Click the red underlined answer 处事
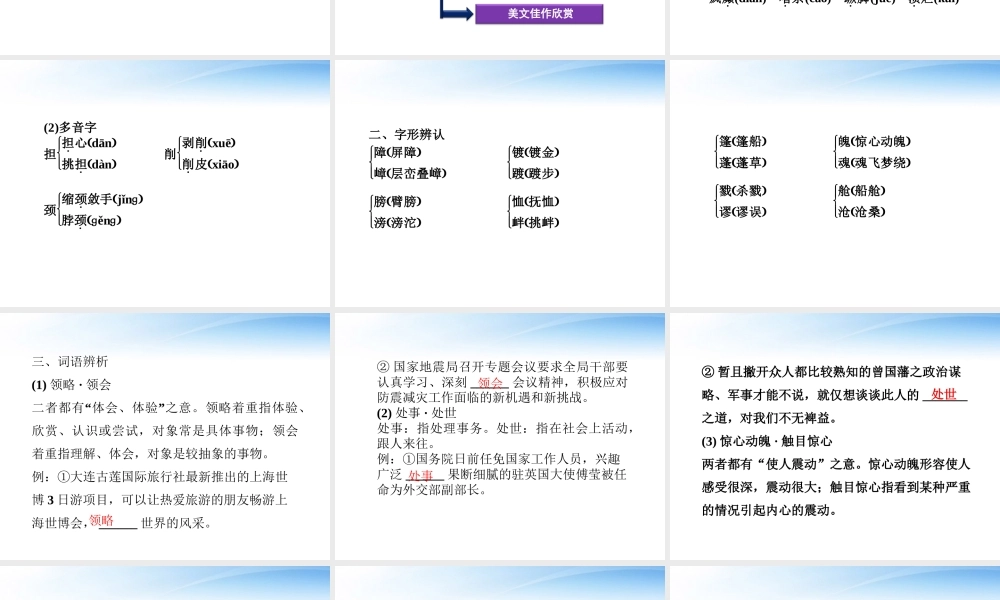The height and width of the screenshot is (600, 1000). (421, 475)
